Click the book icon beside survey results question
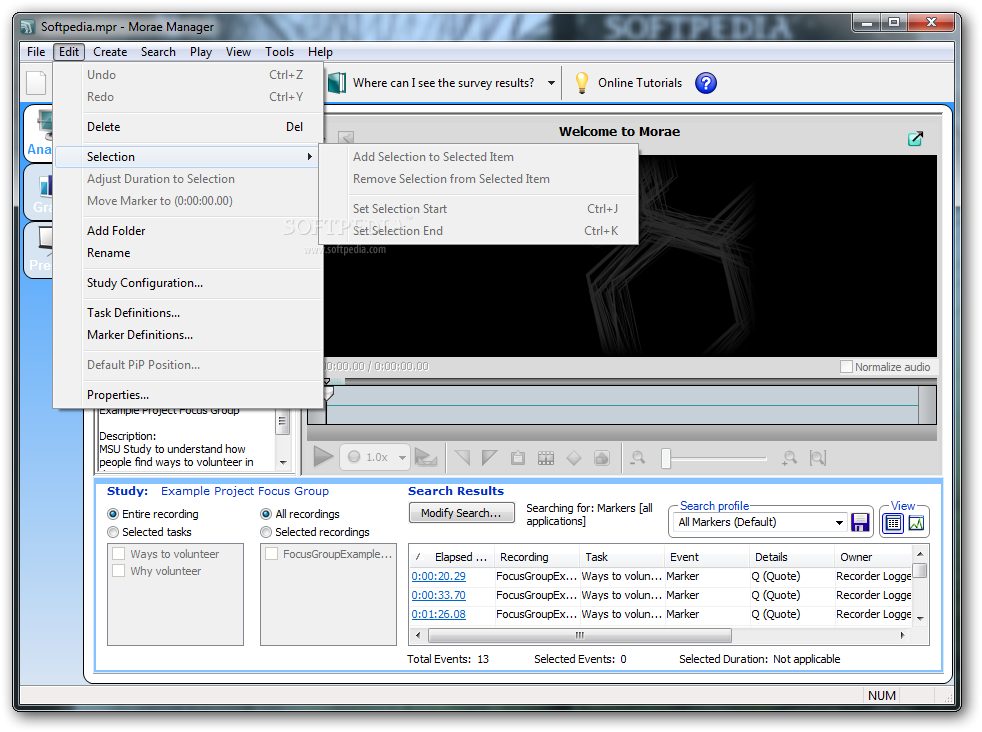982x732 pixels. [337, 83]
